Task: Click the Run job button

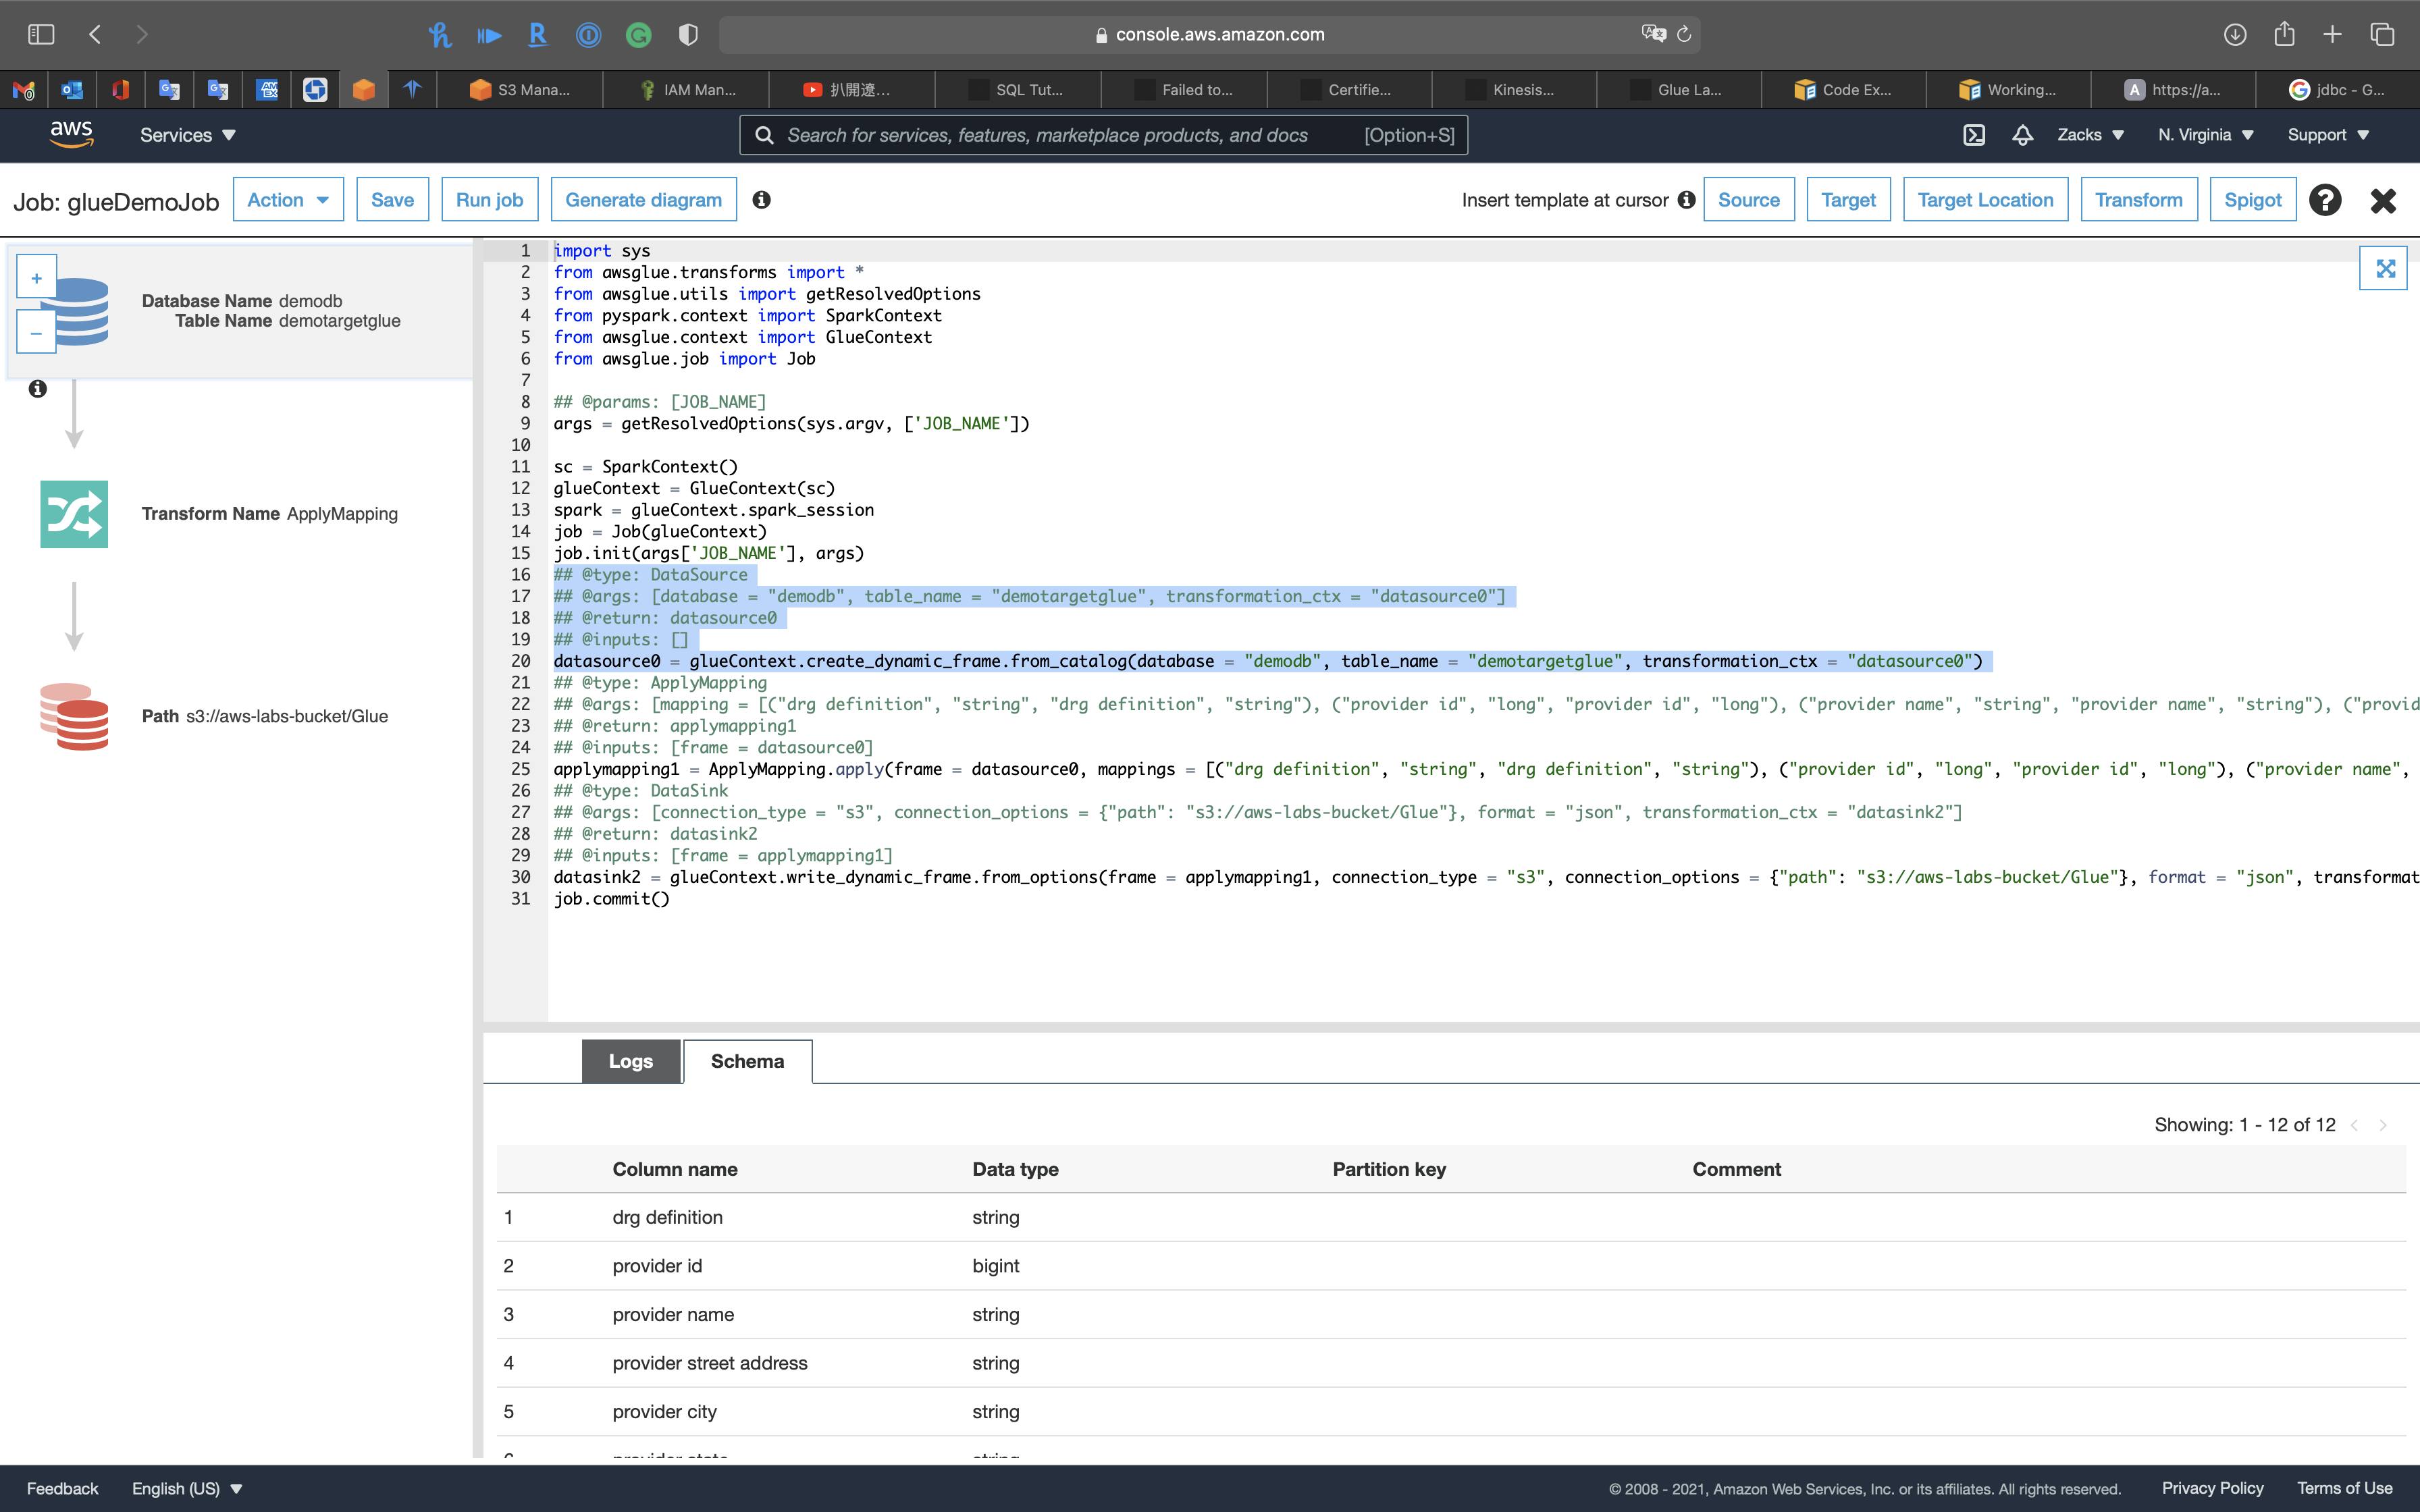Action: (x=489, y=200)
